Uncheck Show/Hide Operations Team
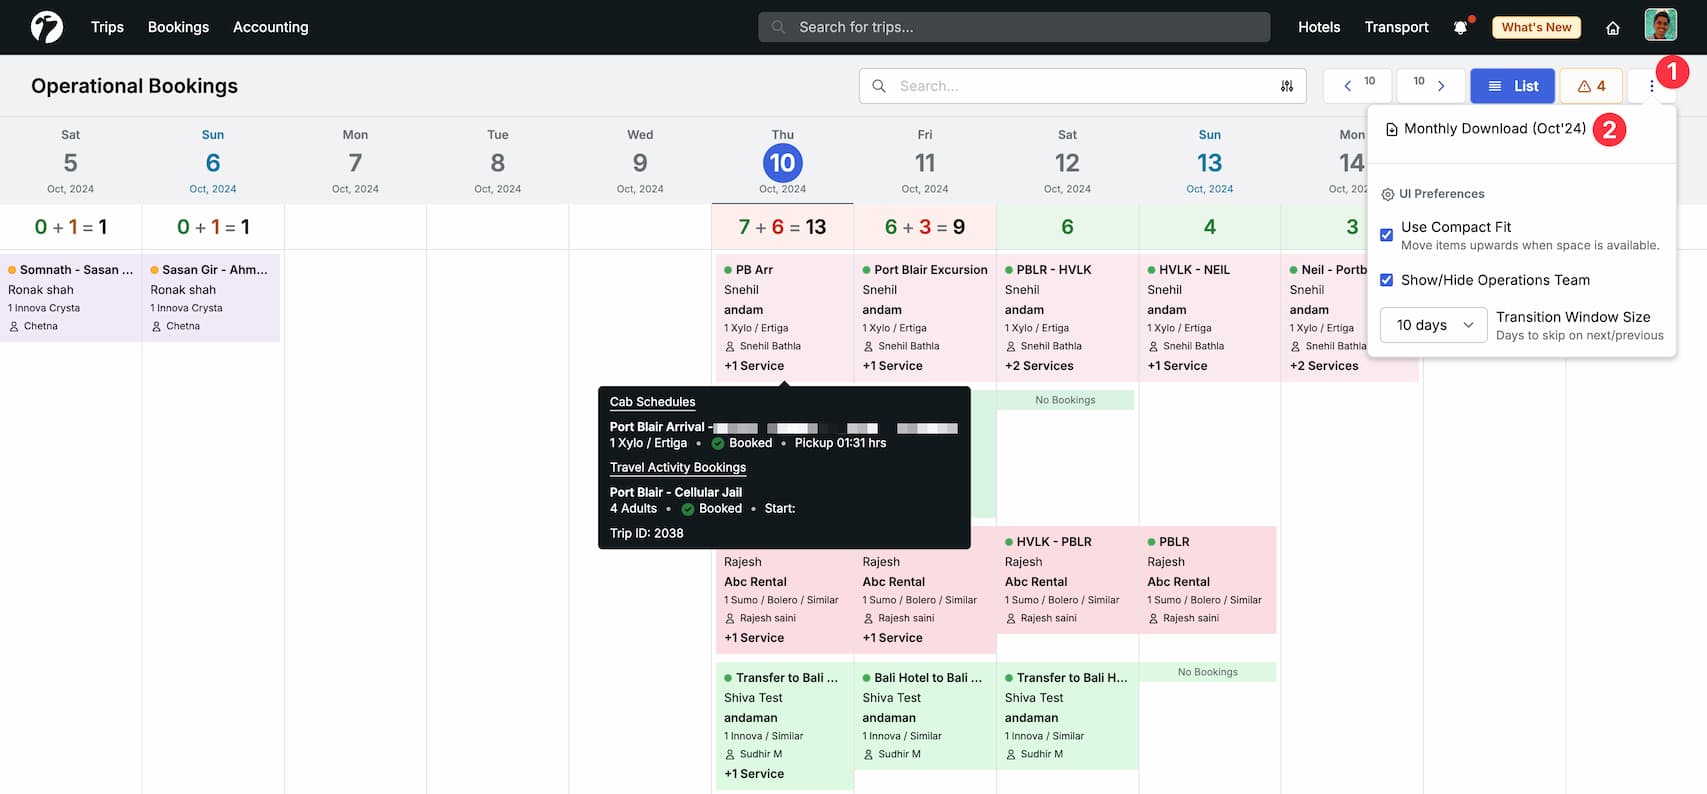 (x=1386, y=280)
